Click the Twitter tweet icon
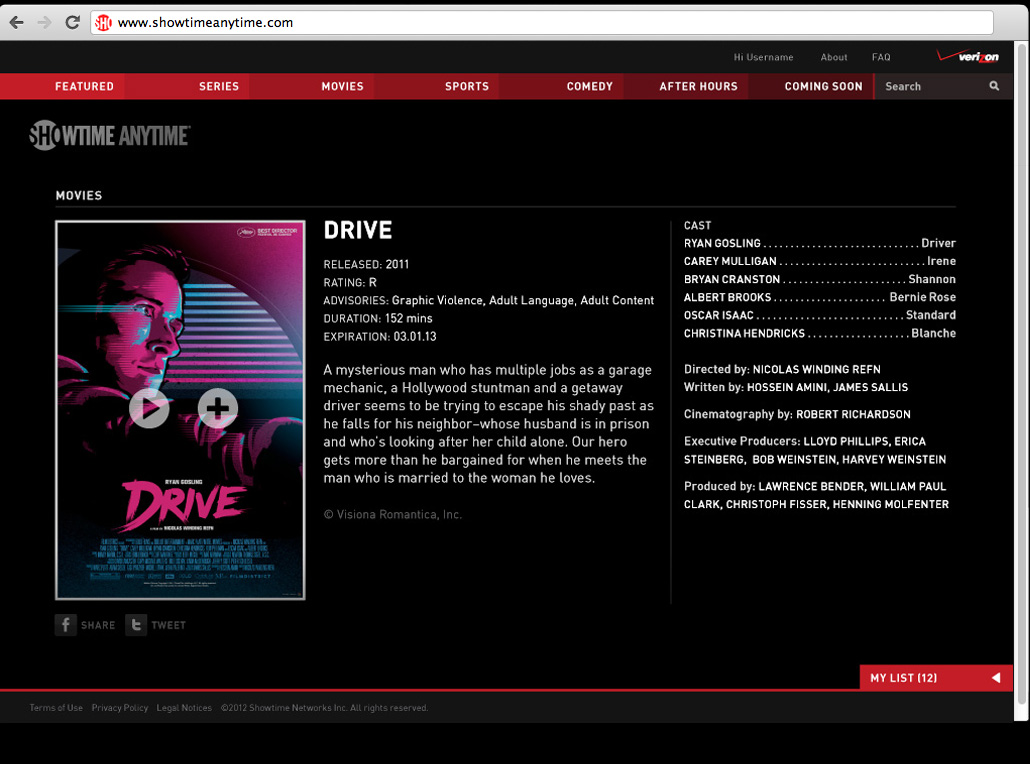The height and width of the screenshot is (764, 1030). click(136, 625)
